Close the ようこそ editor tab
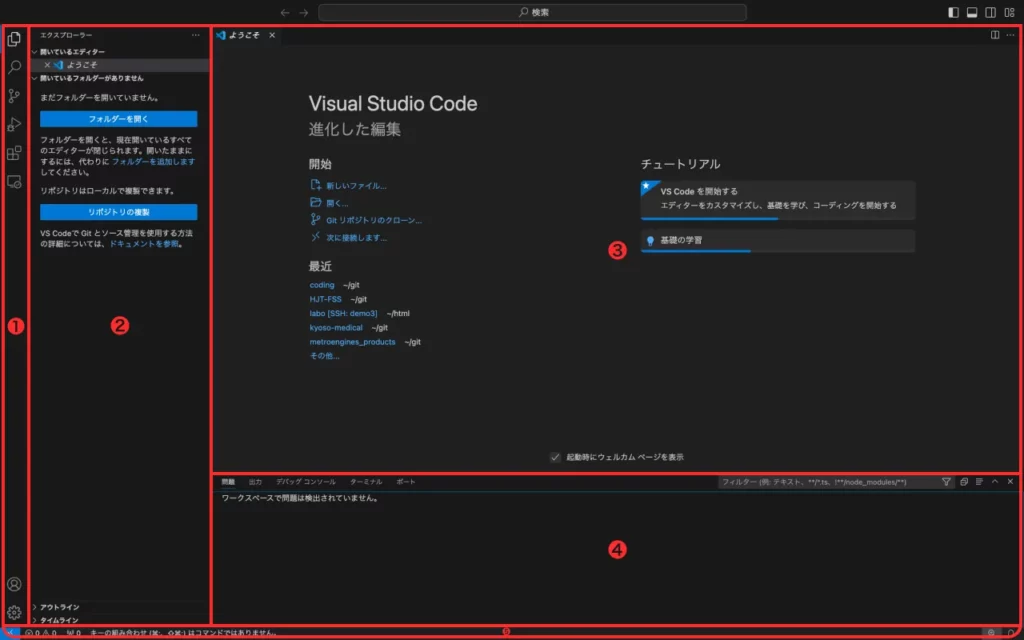 pyautogui.click(x=272, y=35)
